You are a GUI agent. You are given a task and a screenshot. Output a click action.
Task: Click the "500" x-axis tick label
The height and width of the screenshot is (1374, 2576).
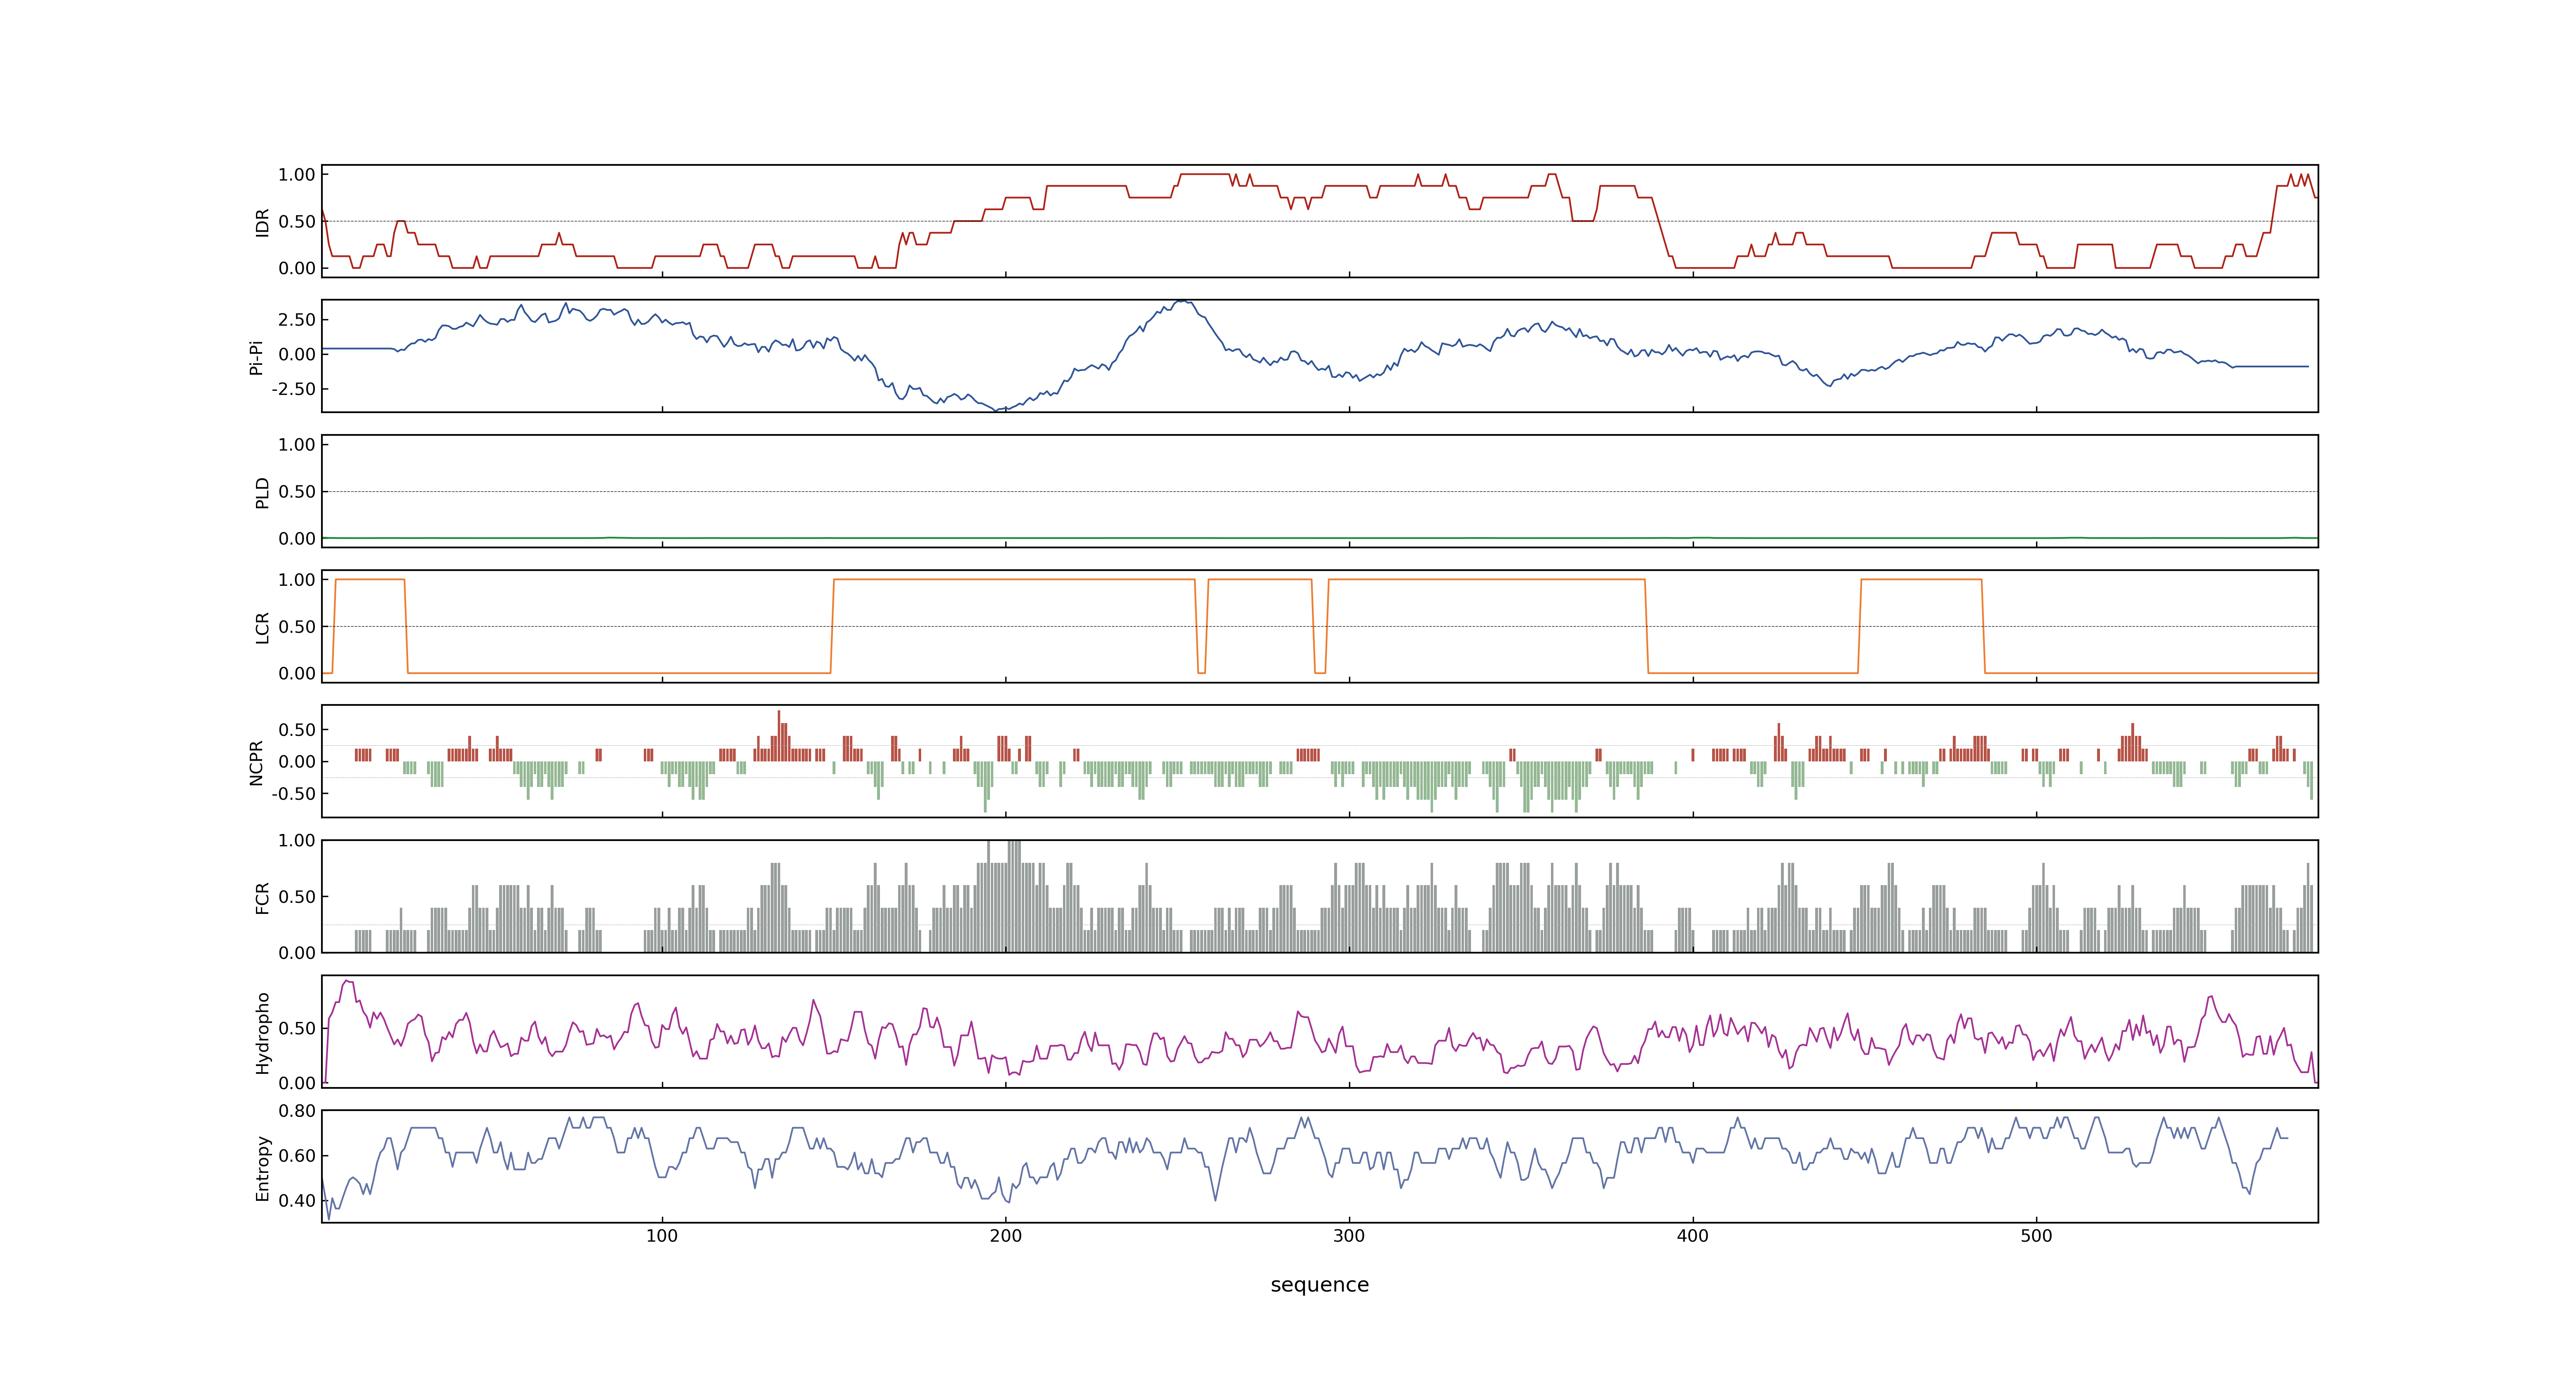click(x=2036, y=1236)
